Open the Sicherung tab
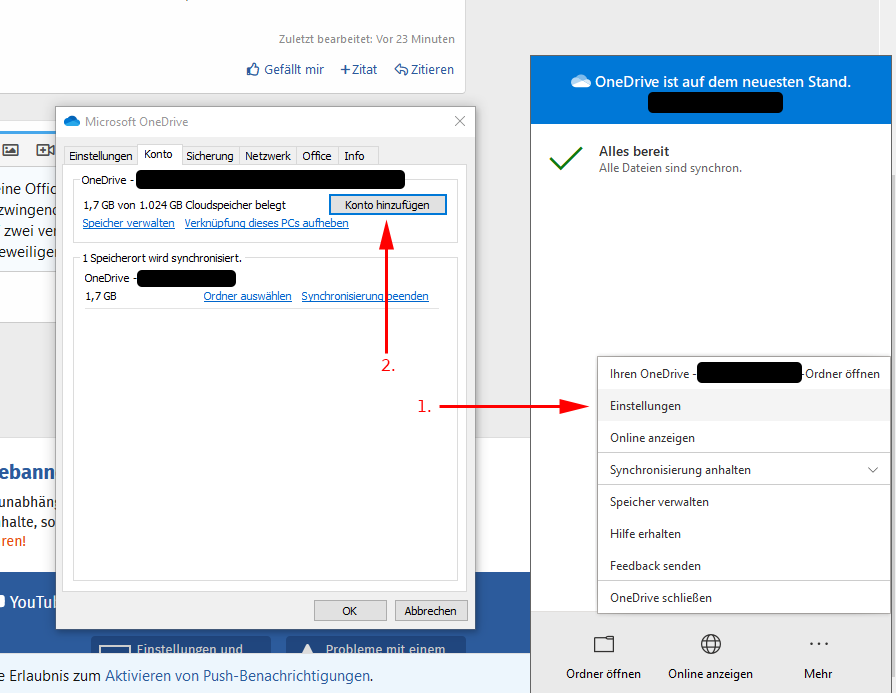This screenshot has height=693, width=896. tap(210, 156)
